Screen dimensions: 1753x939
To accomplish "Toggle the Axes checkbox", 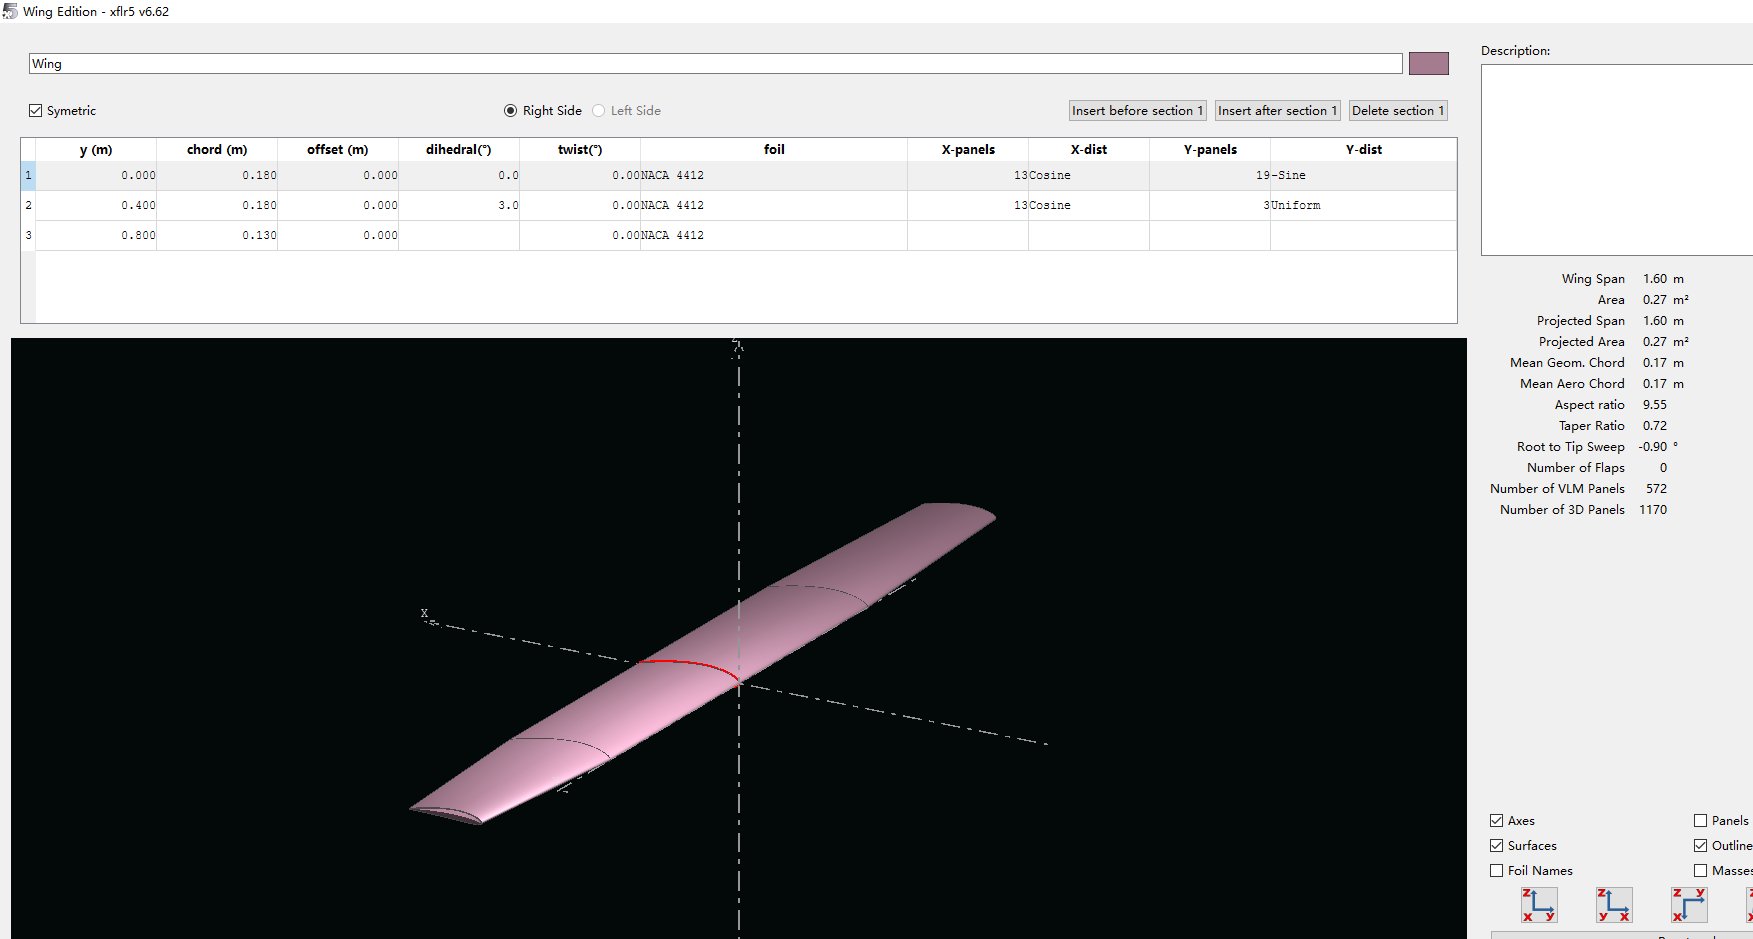I will click(x=1497, y=820).
